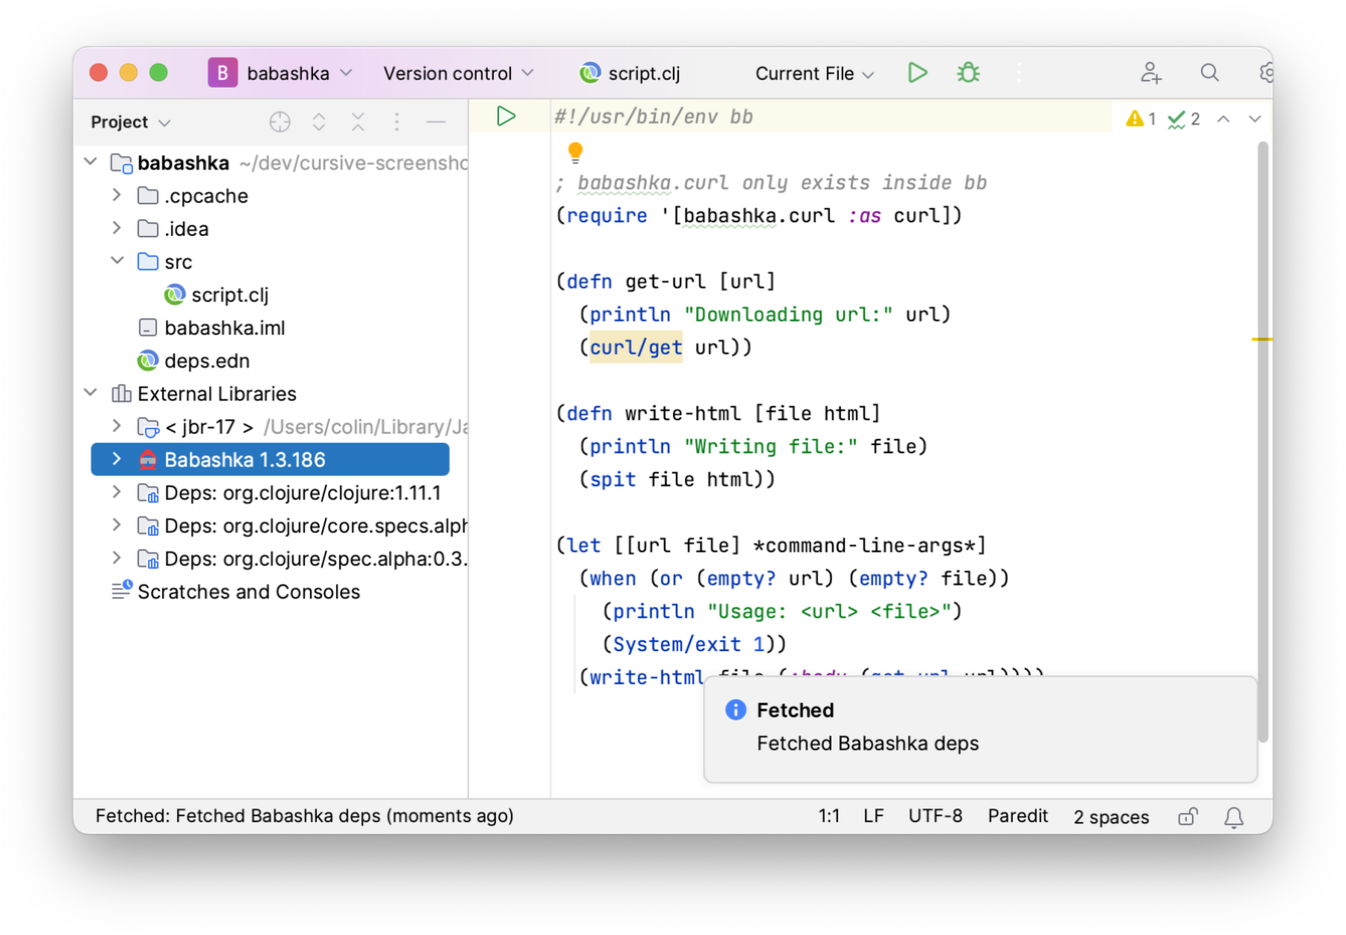Expand all items in Project panel
The image size is (1346, 935).
tap(319, 122)
